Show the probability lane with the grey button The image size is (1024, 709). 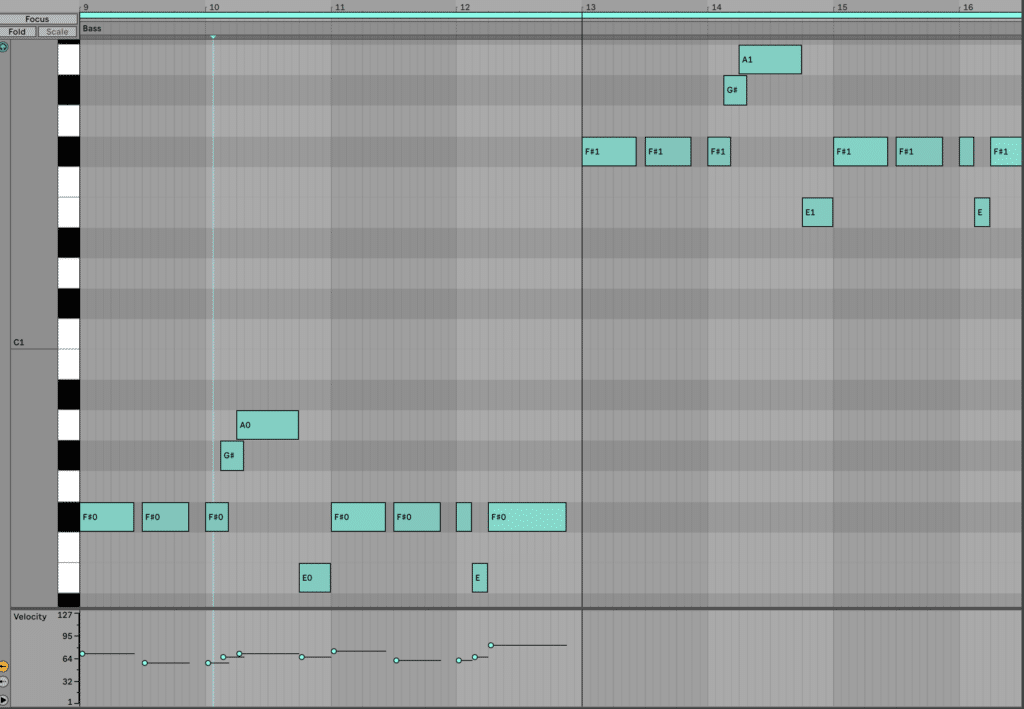[3, 682]
